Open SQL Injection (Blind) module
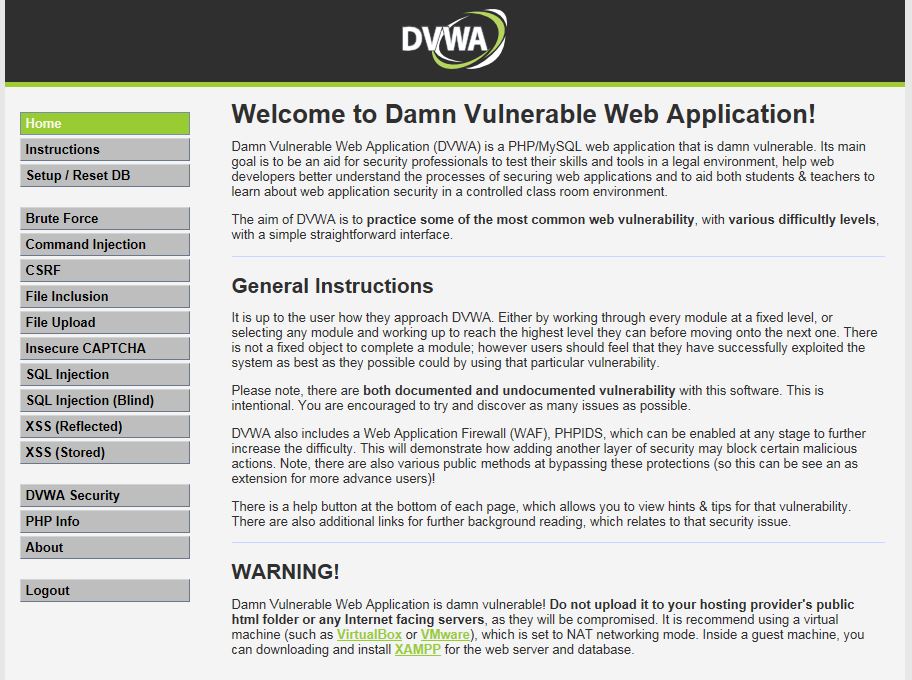 105,400
